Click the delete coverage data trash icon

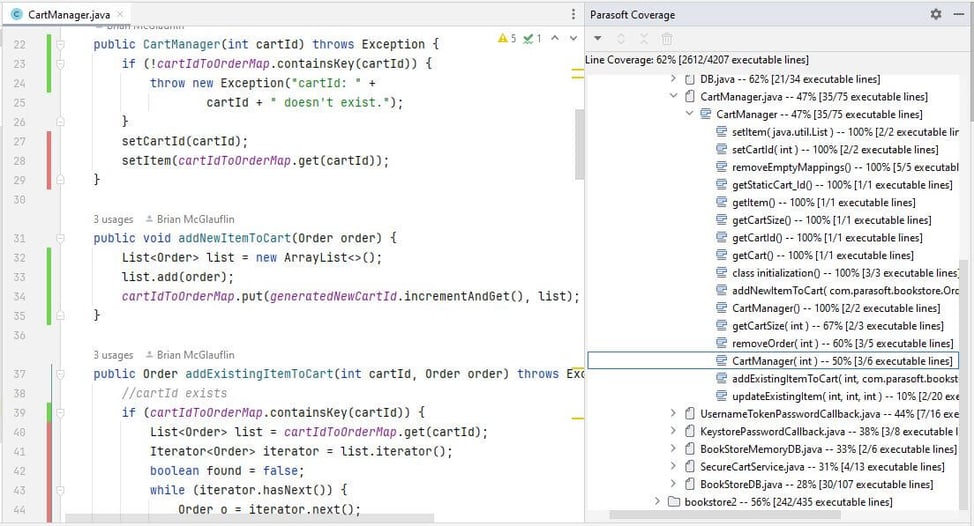pyautogui.click(x=667, y=39)
